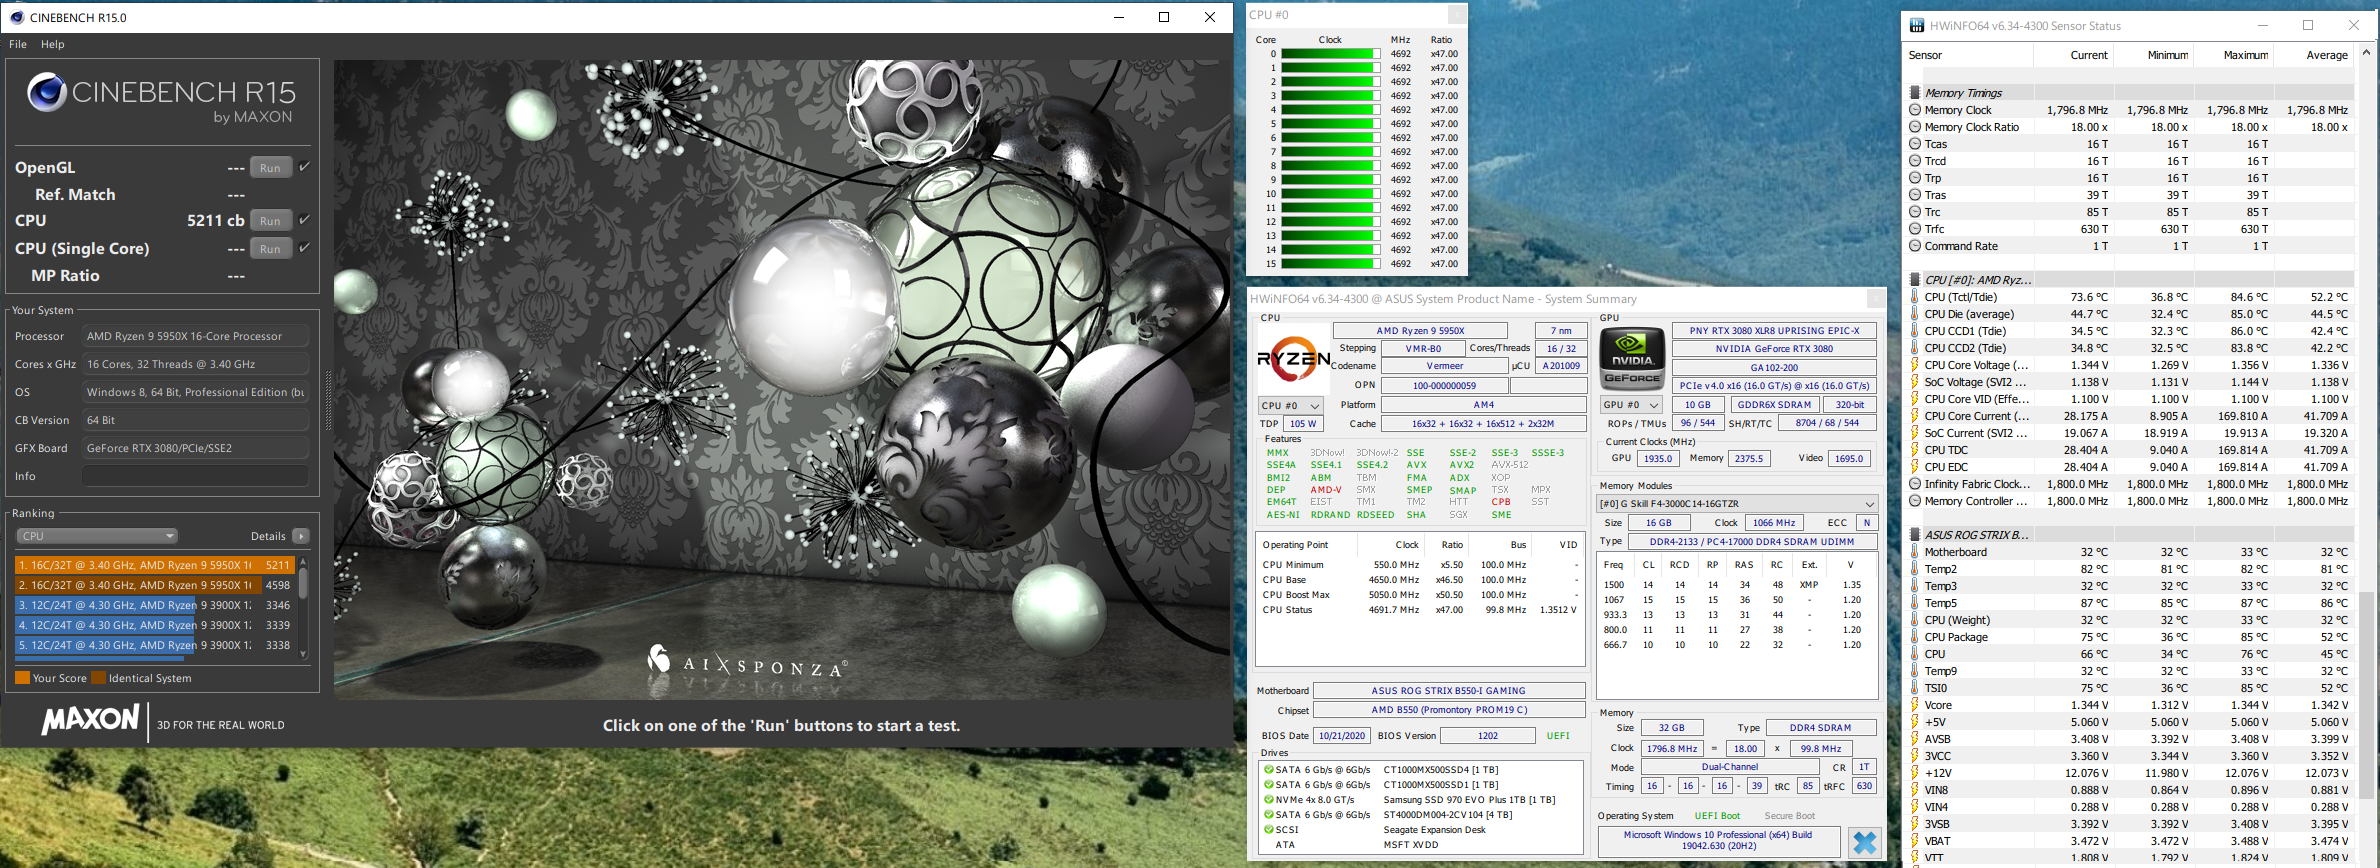2380x868 pixels.
Task: Open the CPU #0 selector dropdown
Action: click(1290, 405)
